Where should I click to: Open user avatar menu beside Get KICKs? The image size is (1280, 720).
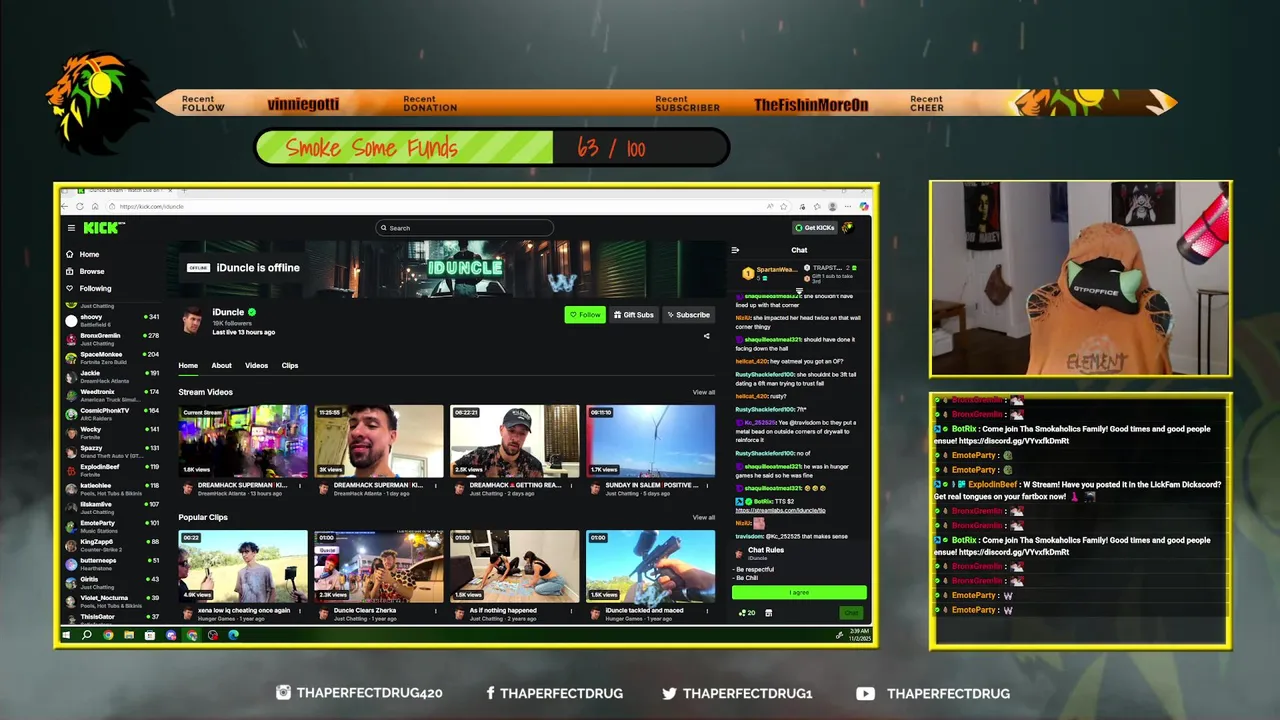point(847,228)
